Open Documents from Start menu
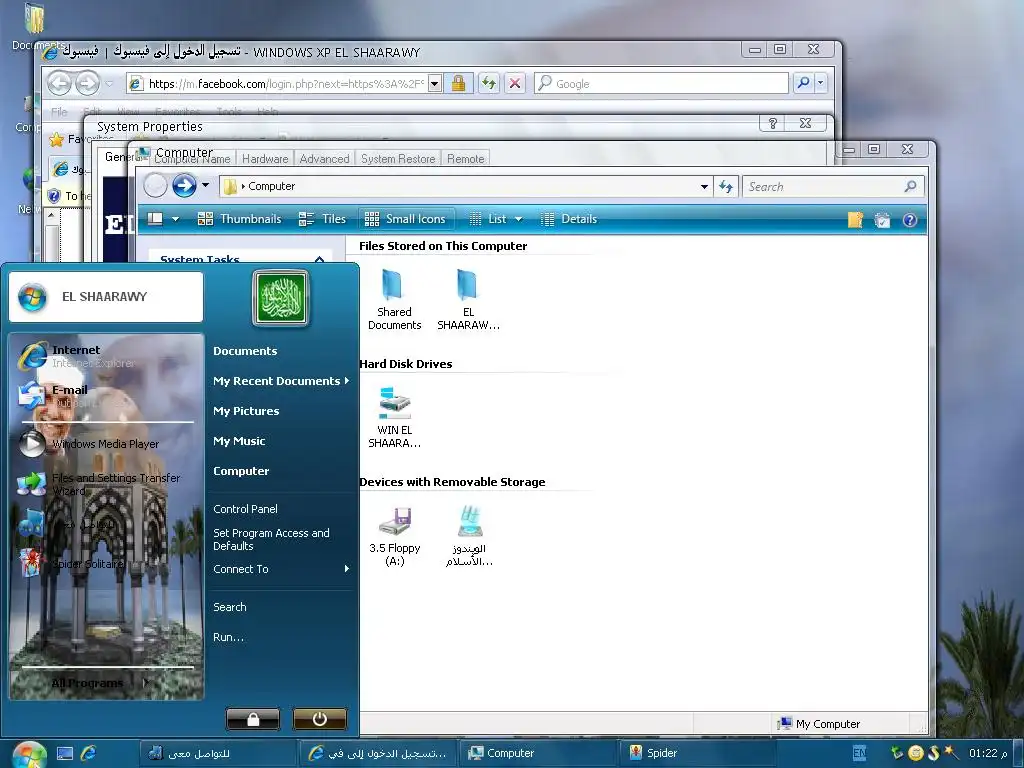 click(x=245, y=351)
